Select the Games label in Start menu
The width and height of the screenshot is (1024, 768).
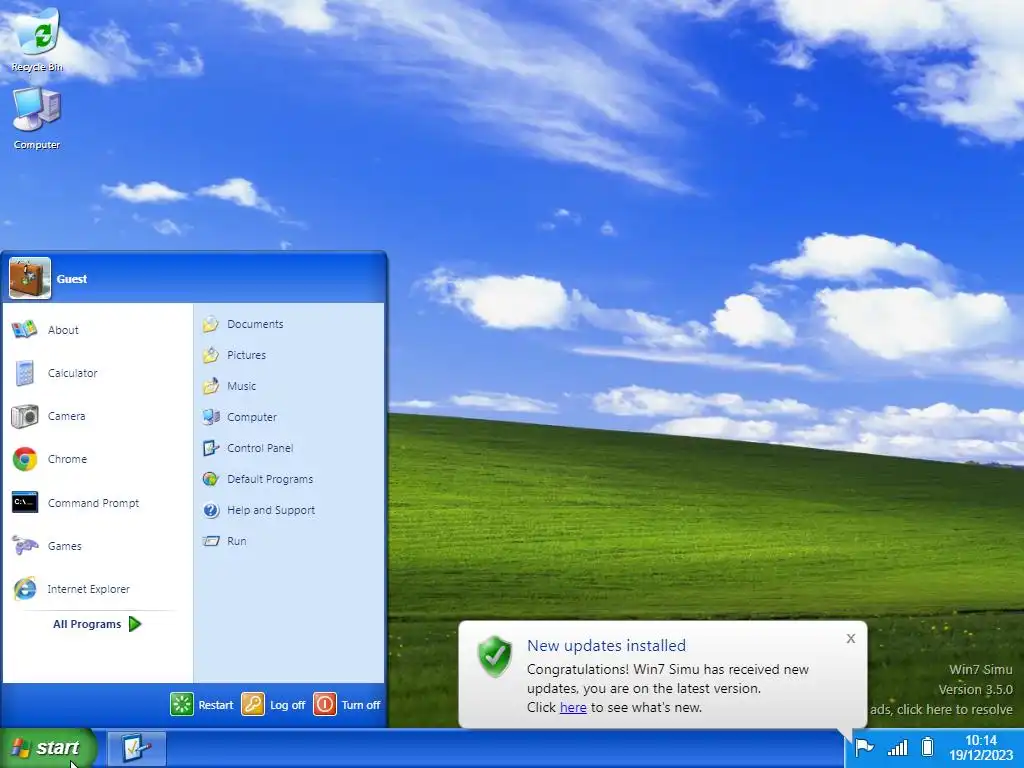click(x=64, y=546)
